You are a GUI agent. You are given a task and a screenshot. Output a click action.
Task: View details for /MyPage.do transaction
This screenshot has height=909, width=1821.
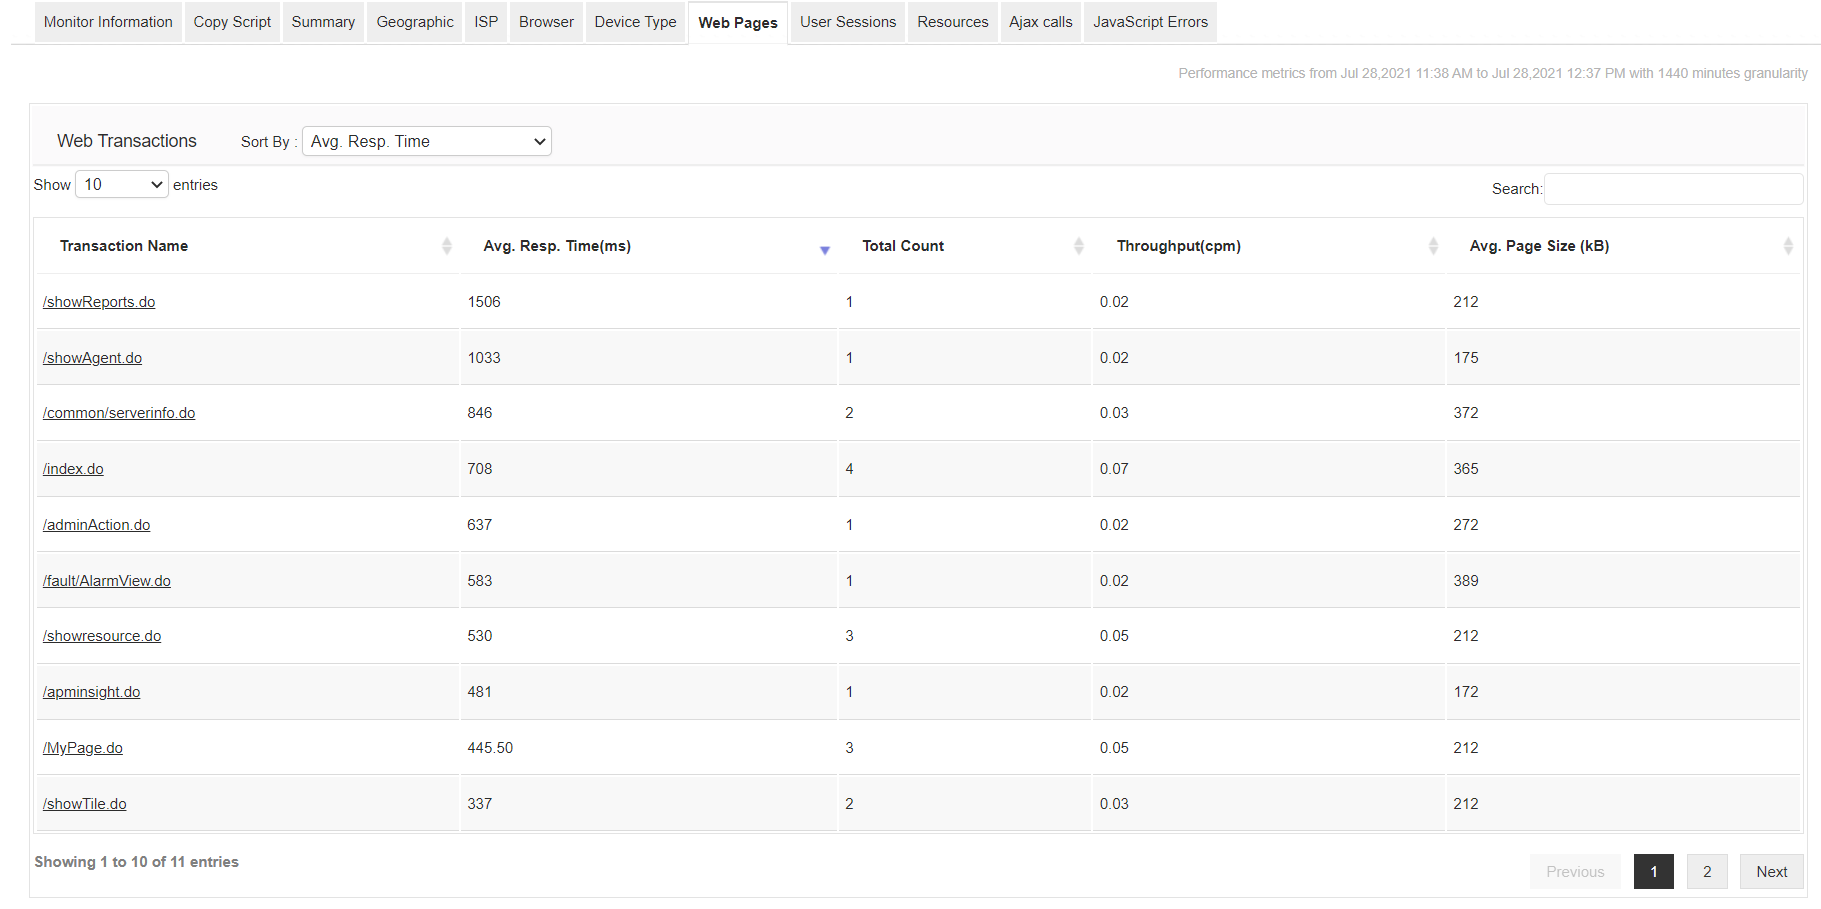[83, 747]
